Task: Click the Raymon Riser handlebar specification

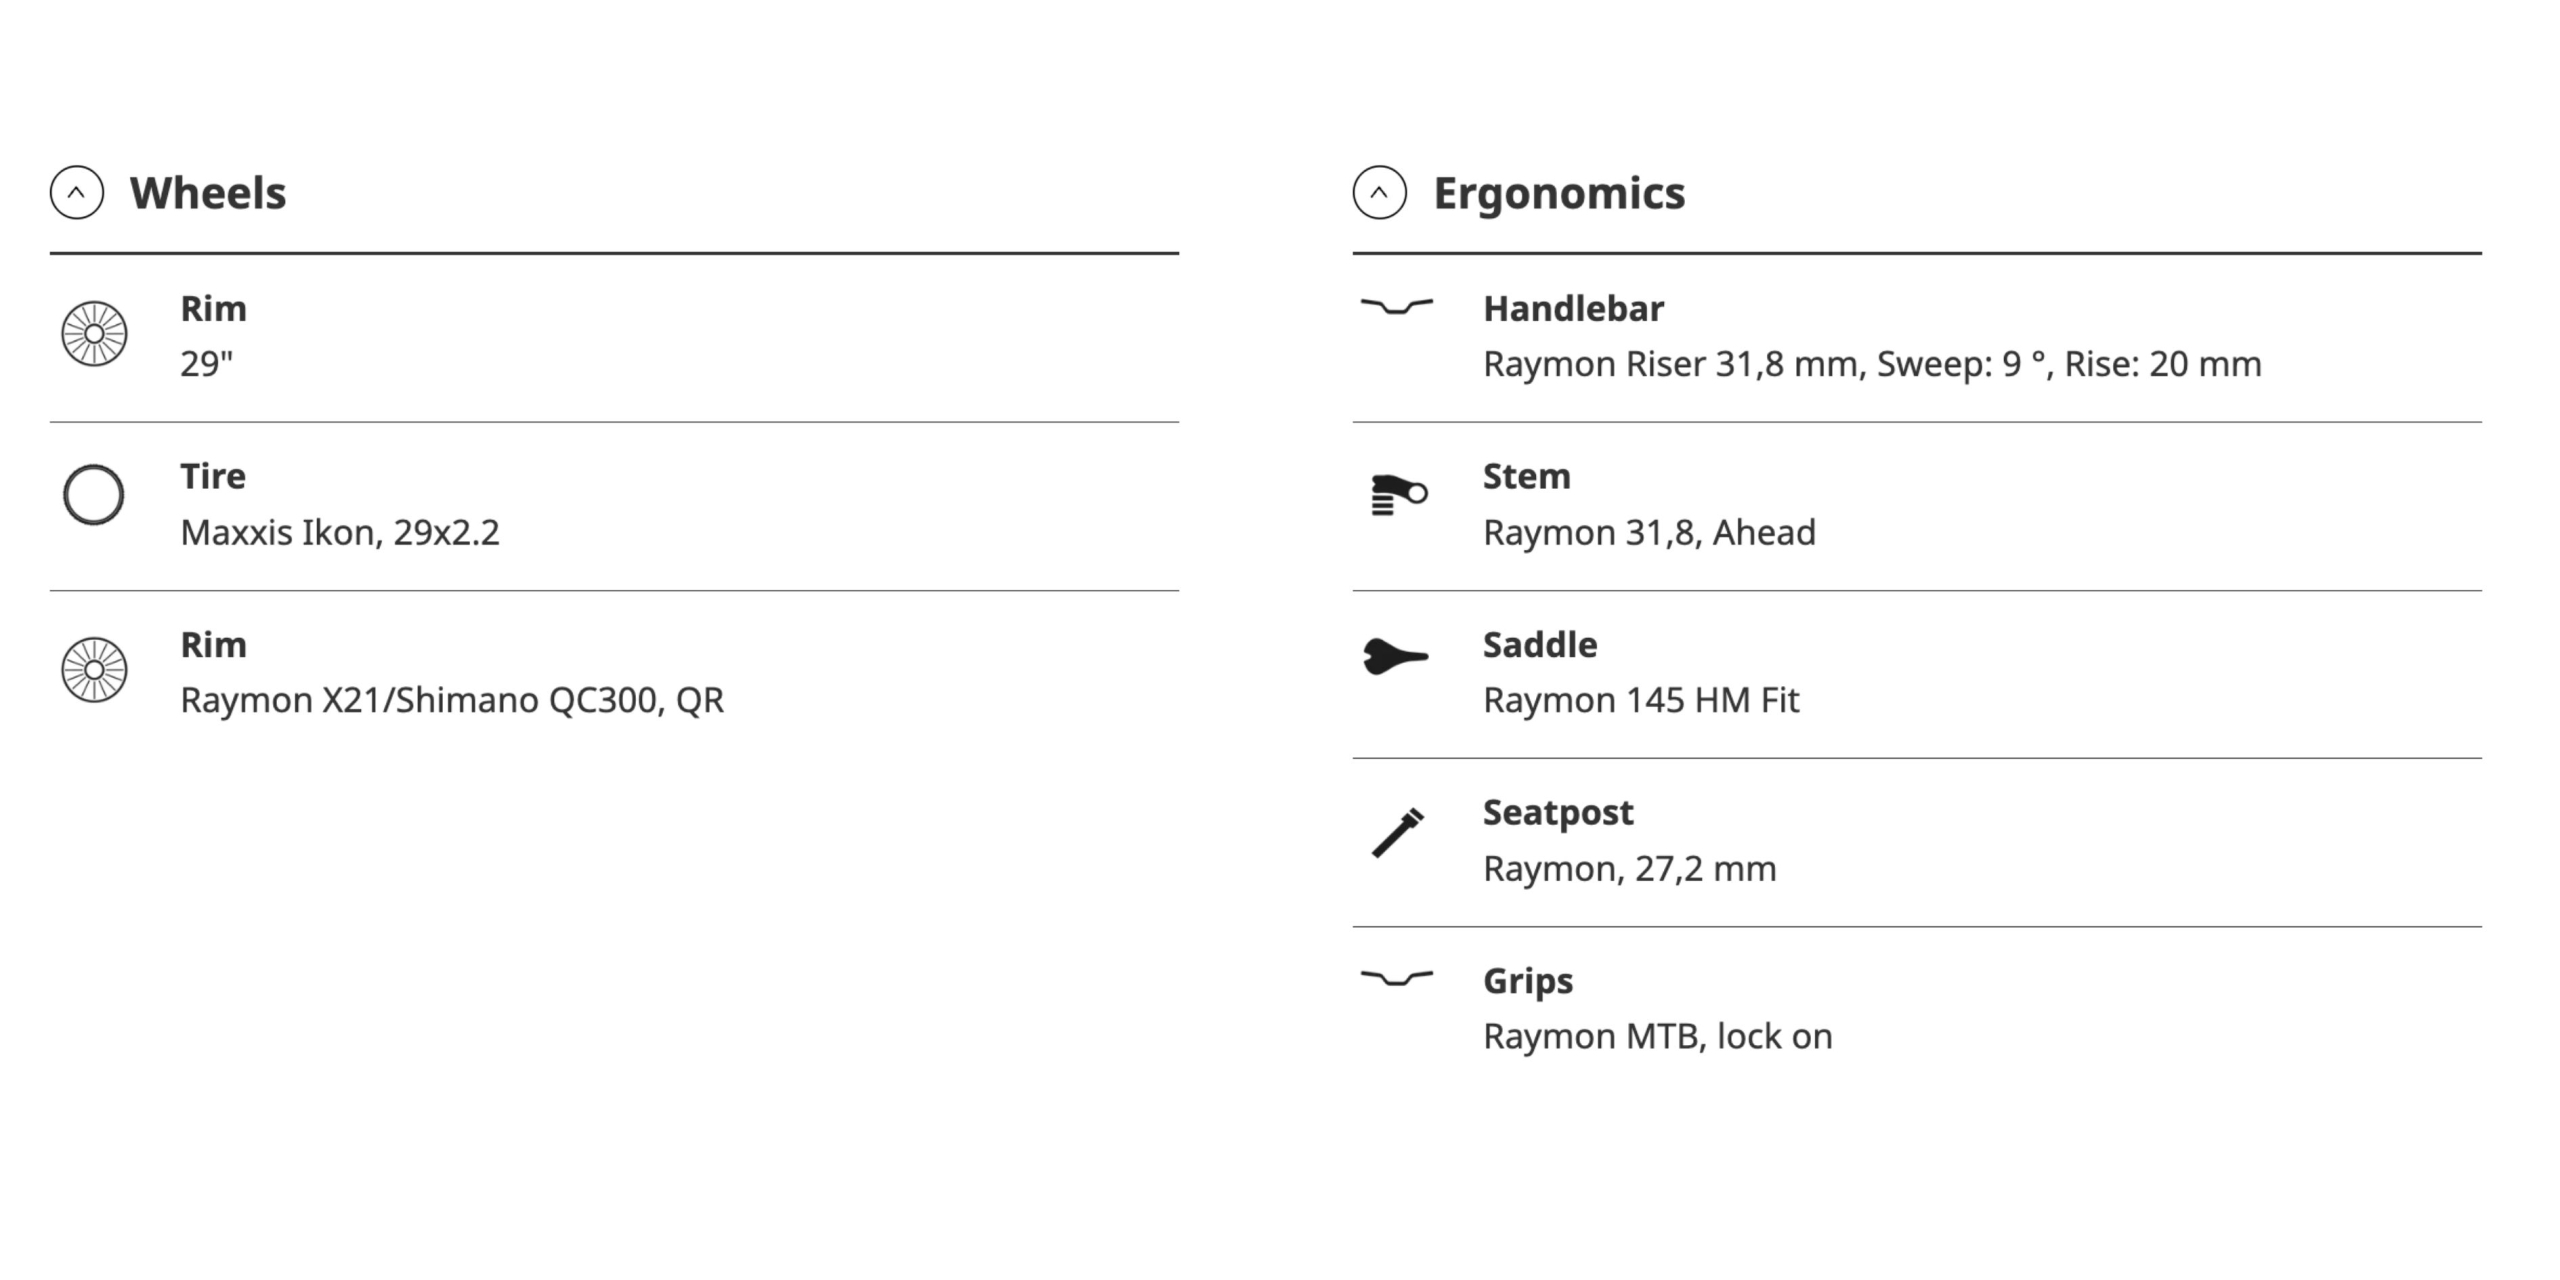Action: pyautogui.click(x=1872, y=364)
